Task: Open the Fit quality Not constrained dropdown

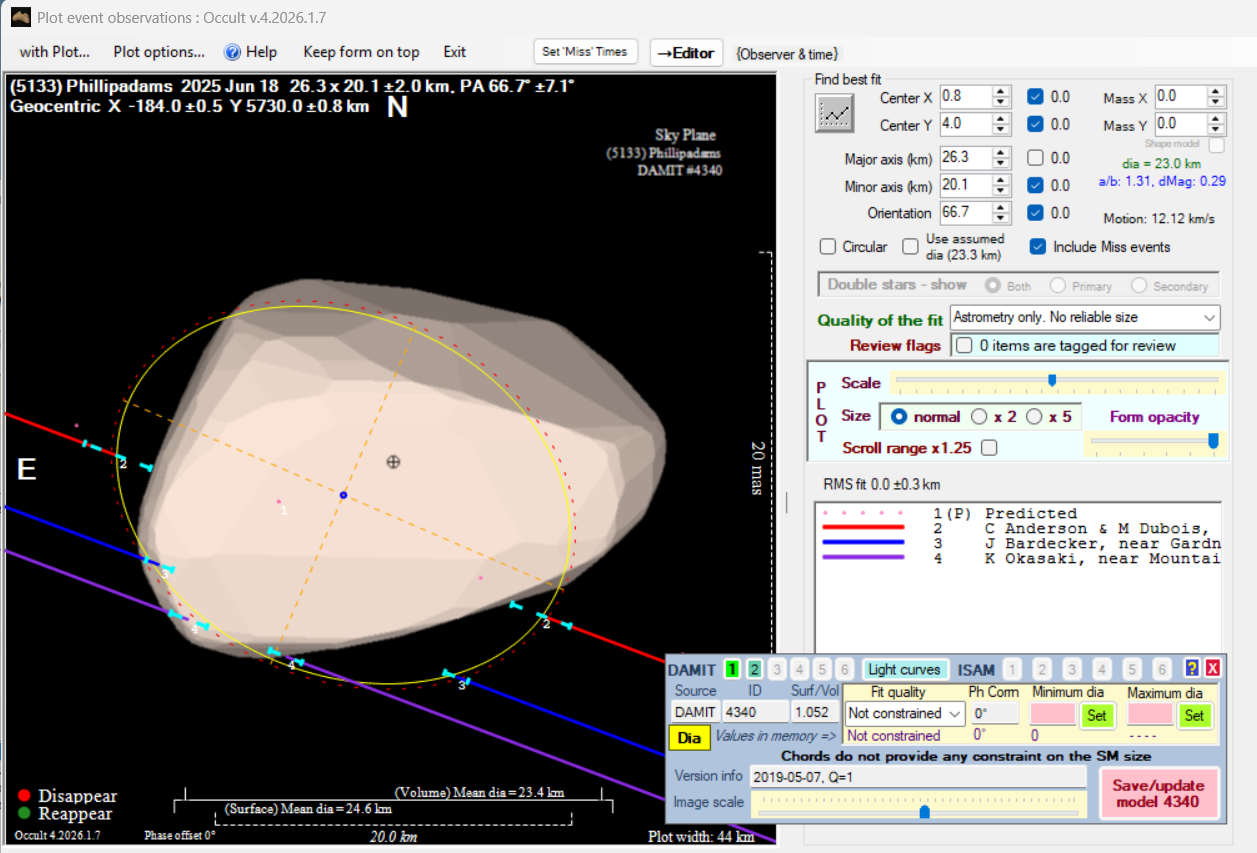Action: click(905, 713)
